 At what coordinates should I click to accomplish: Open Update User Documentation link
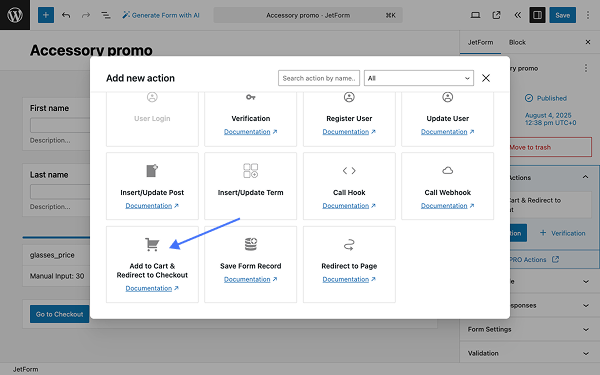tap(447, 132)
